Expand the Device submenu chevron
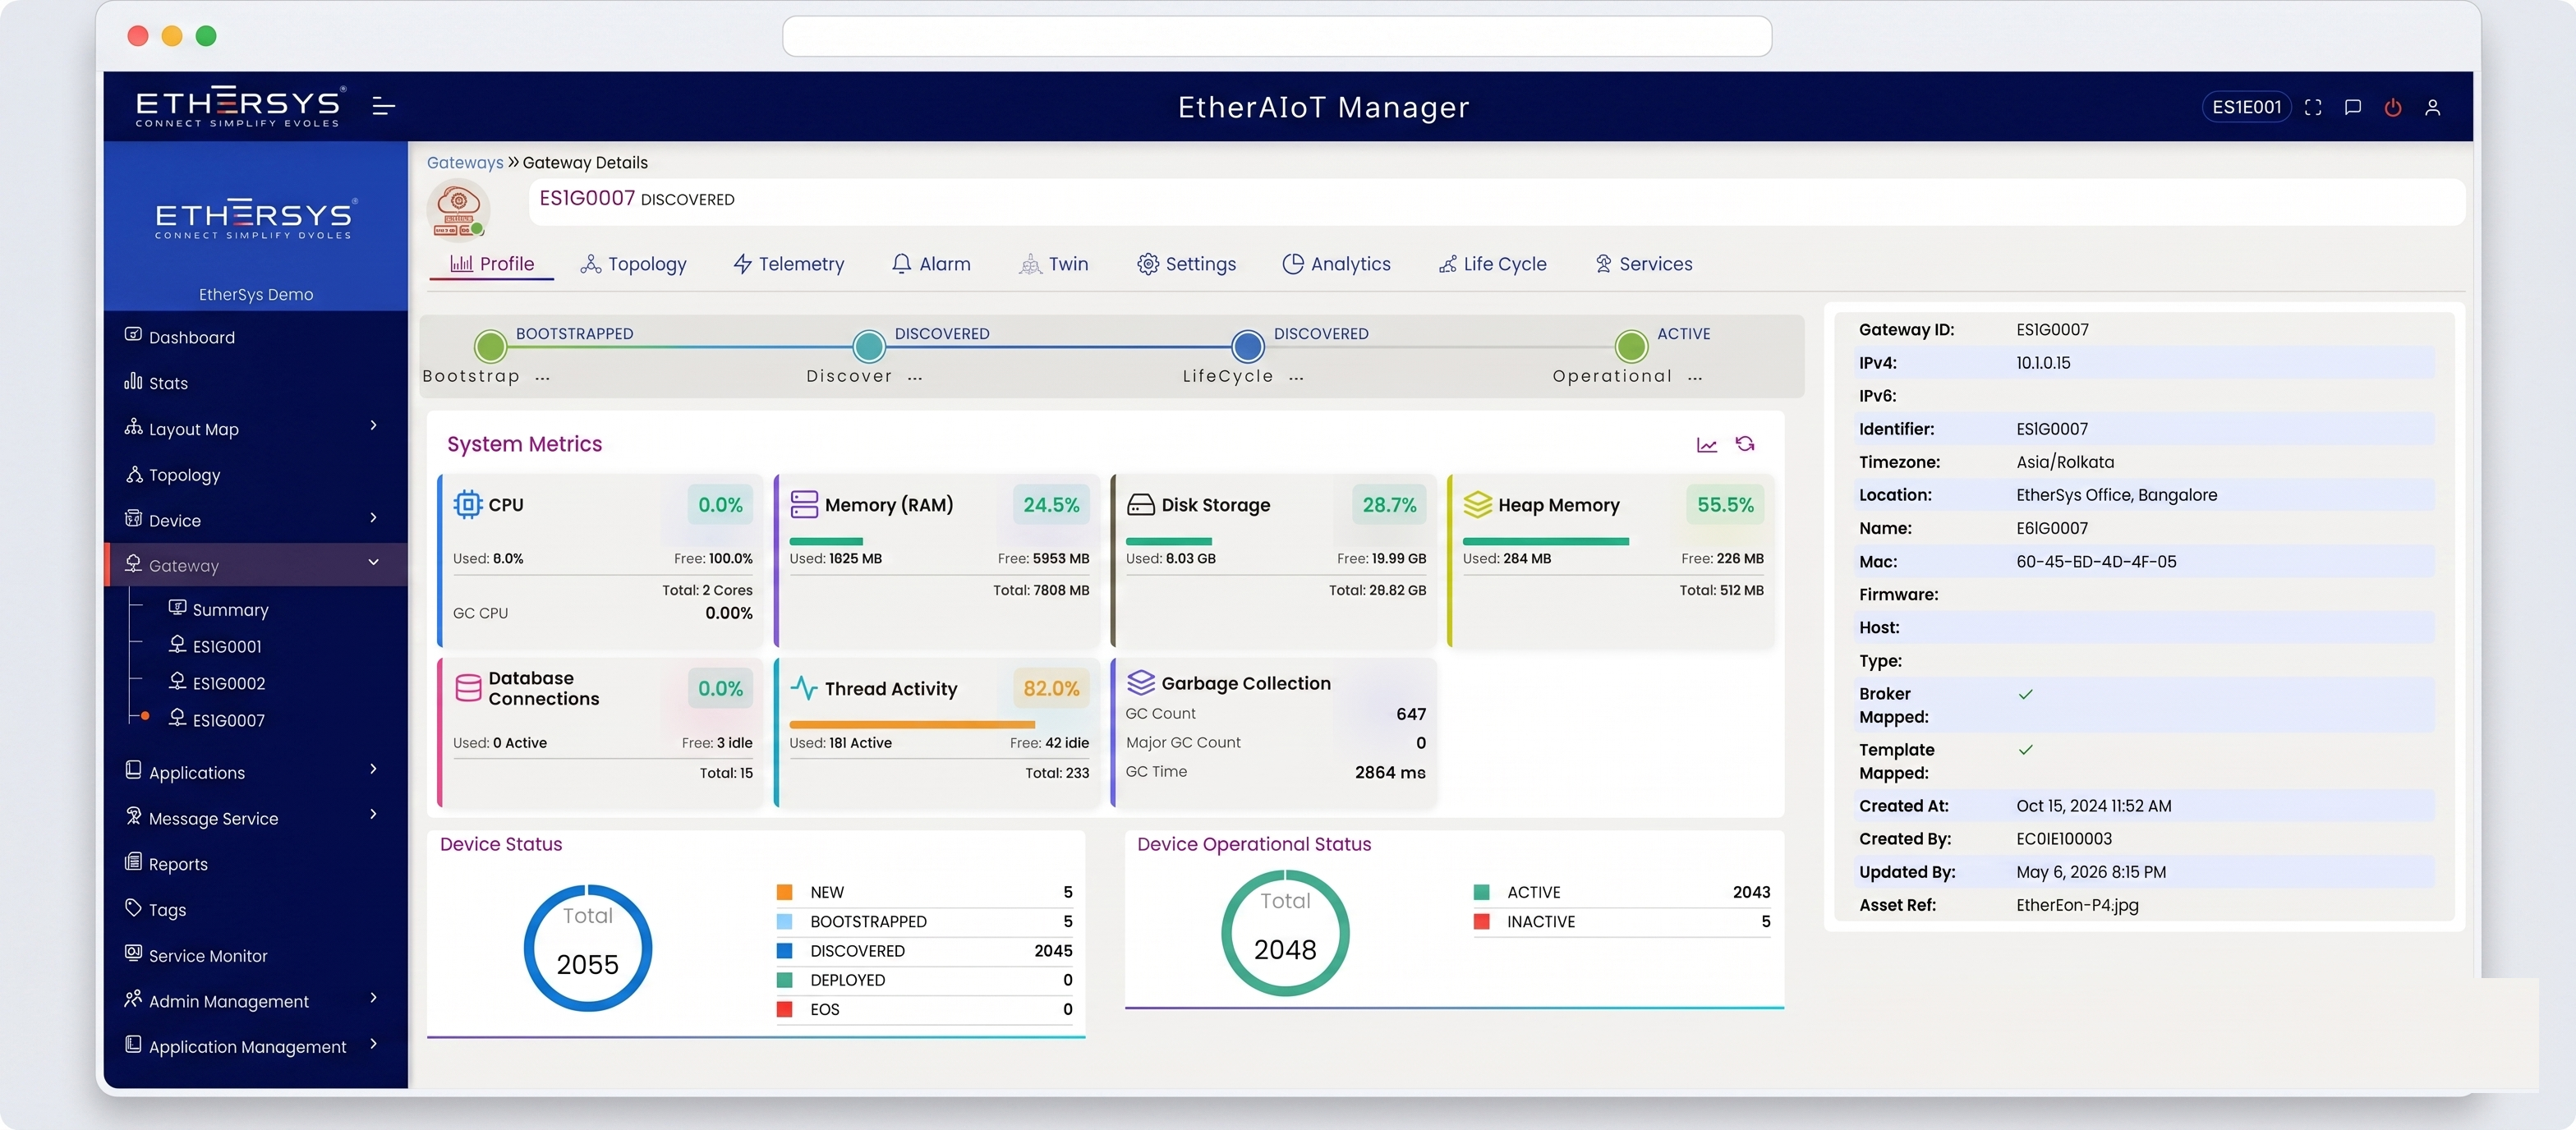This screenshot has height=1130, width=2576. 373,518
